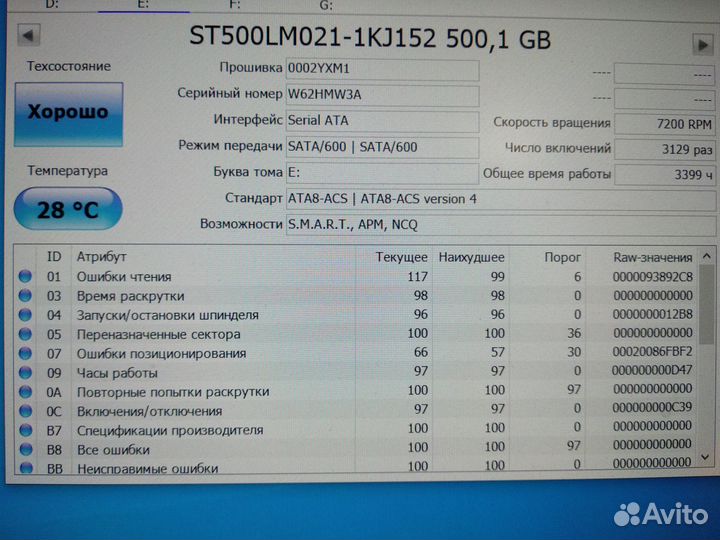Select the Ошибки позиционирования attribute name
Image resolution: width=720 pixels, height=540 pixels.
(x=161, y=354)
